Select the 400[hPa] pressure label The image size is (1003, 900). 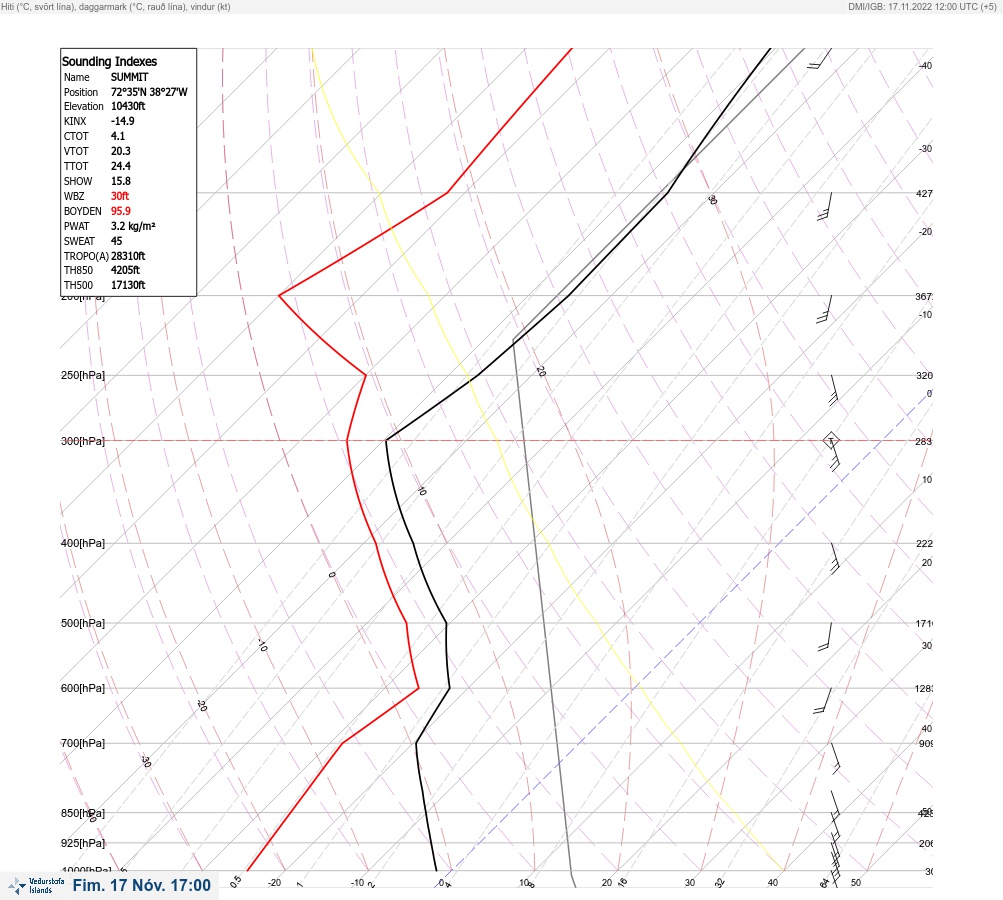83,543
